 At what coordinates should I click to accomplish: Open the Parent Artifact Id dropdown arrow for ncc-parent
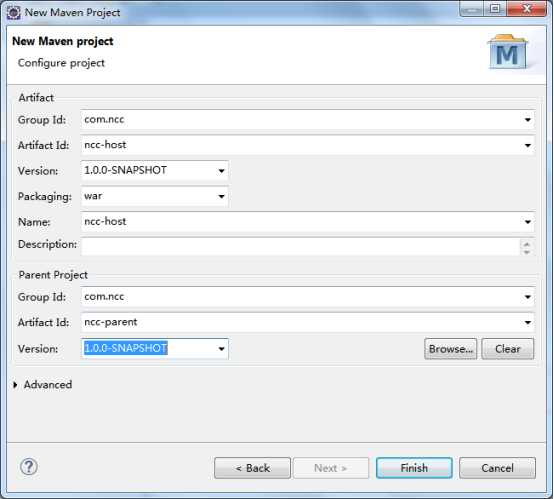[528, 322]
